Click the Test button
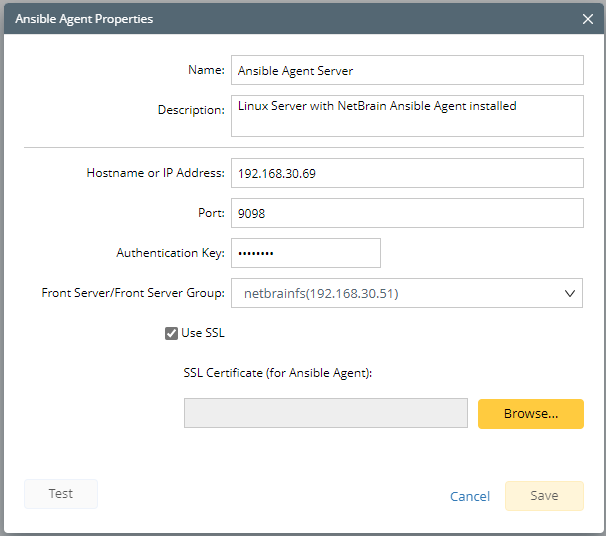The height and width of the screenshot is (536, 606). tap(61, 494)
